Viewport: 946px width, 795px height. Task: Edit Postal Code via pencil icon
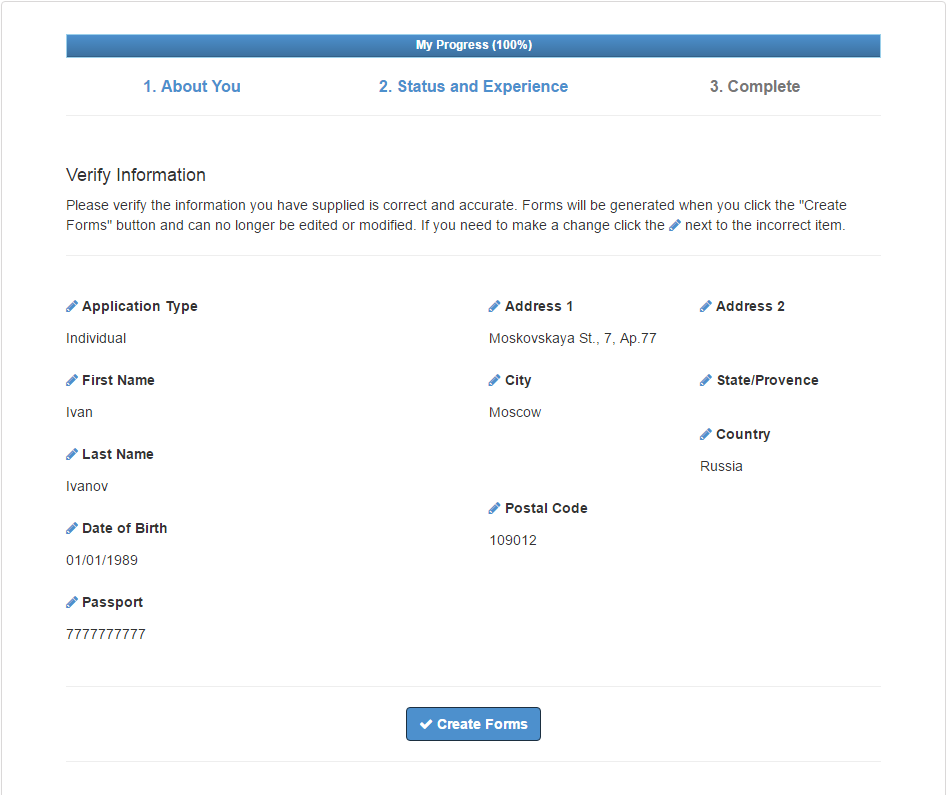coord(494,508)
